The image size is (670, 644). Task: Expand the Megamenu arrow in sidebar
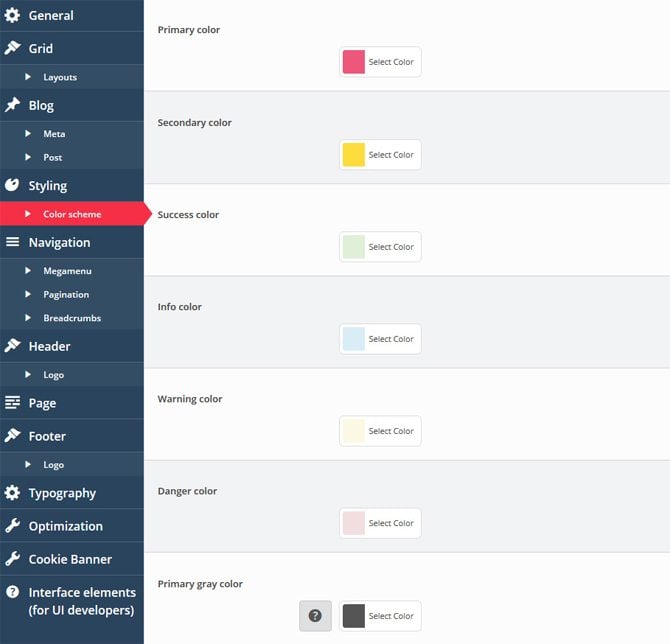tap(29, 271)
